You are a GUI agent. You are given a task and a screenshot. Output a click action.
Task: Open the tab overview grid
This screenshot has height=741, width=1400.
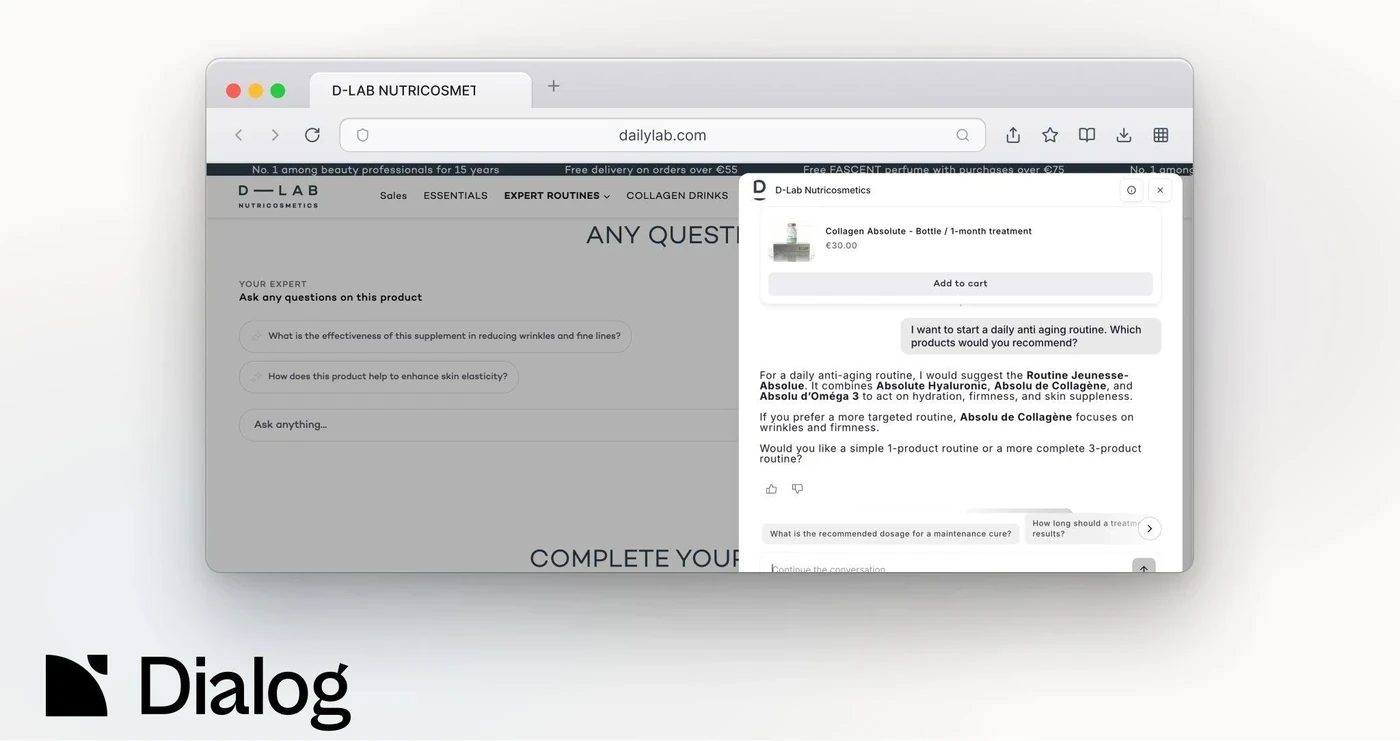pyautogui.click(x=1161, y=135)
